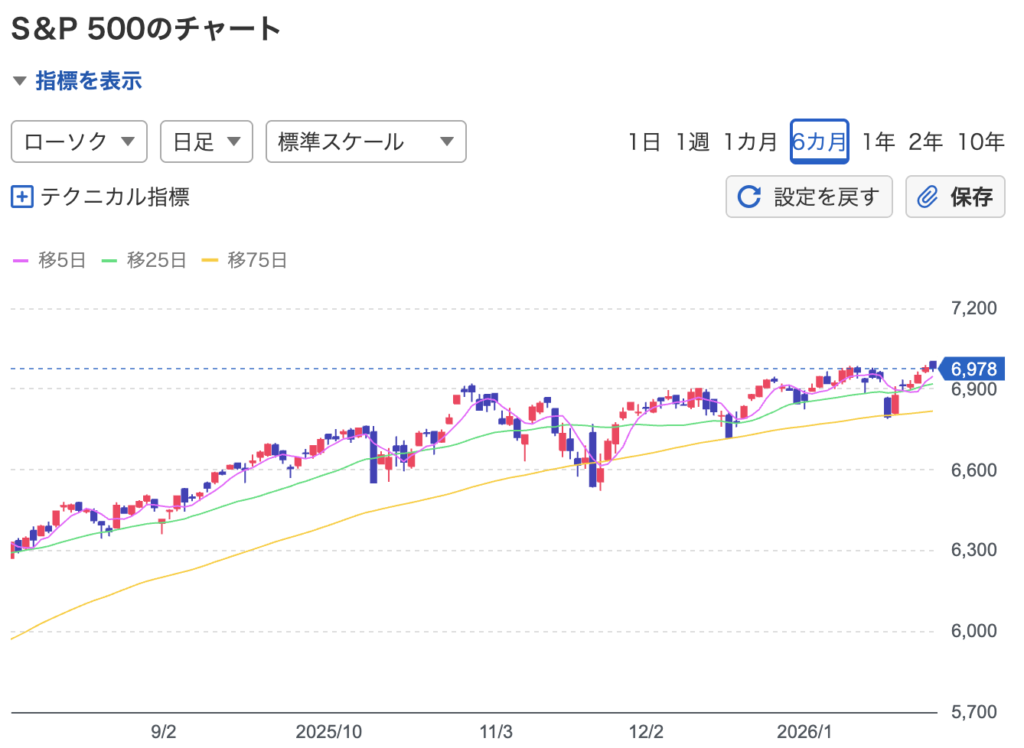Expand the 指標を表示 link
The width and height of the screenshot is (1024, 748).
(x=89, y=81)
